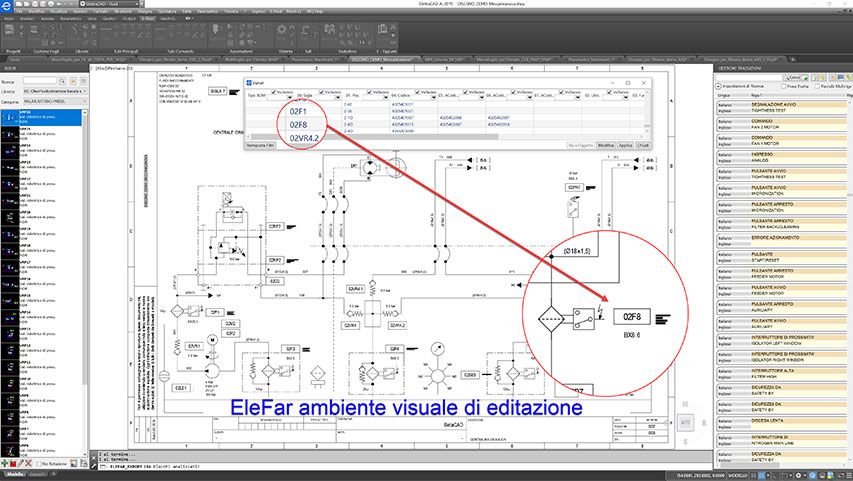
Task: Switch to the Modello layout tab
Action: [14, 475]
